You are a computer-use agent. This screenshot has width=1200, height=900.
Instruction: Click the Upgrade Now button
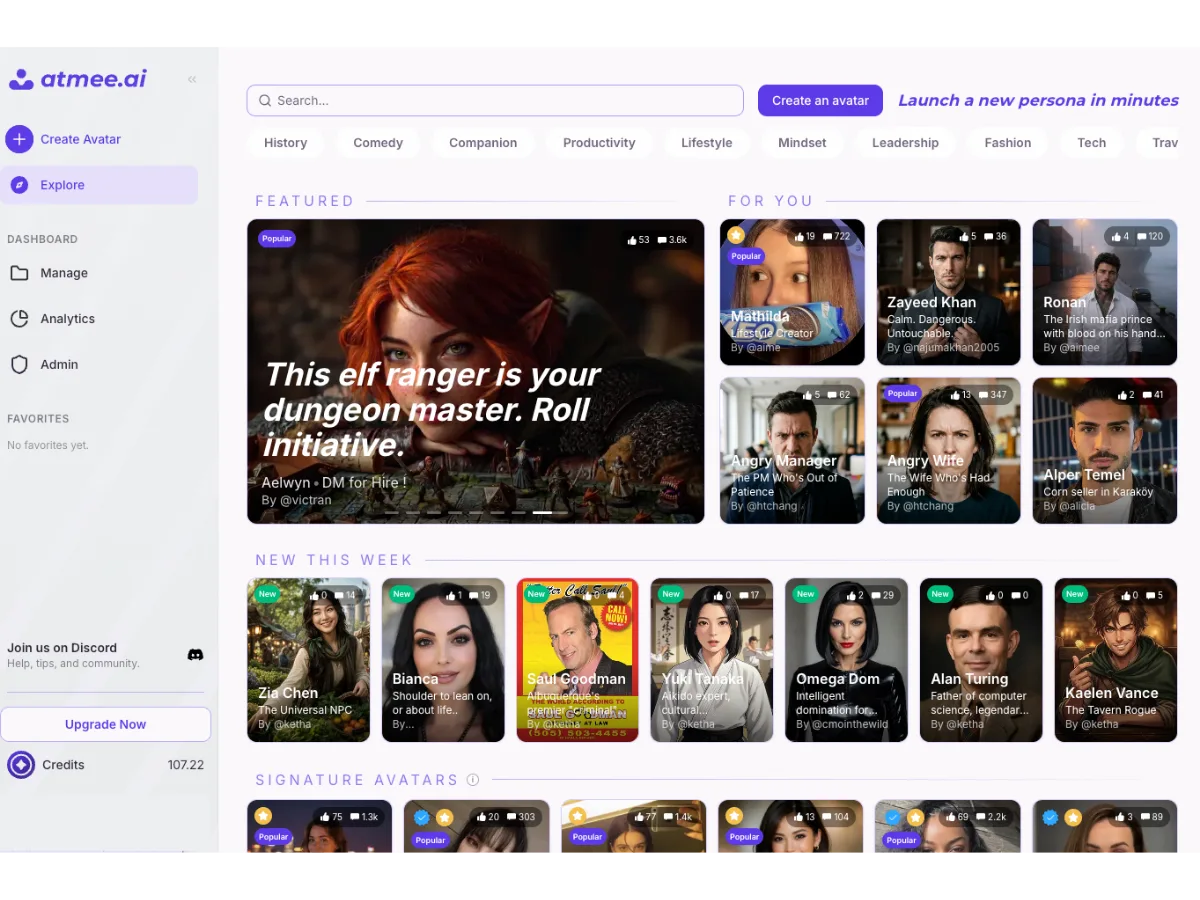tap(105, 724)
